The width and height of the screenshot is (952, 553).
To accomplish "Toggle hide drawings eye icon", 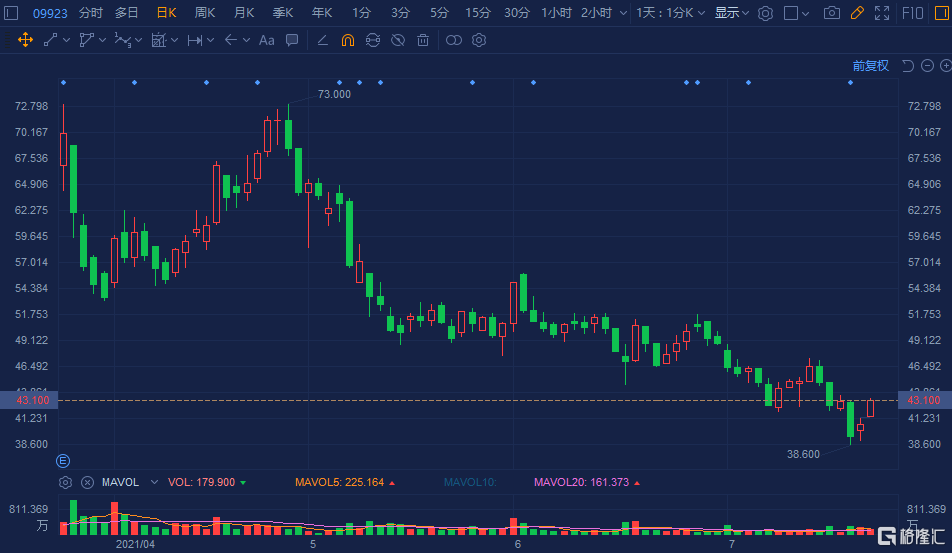I will [398, 40].
